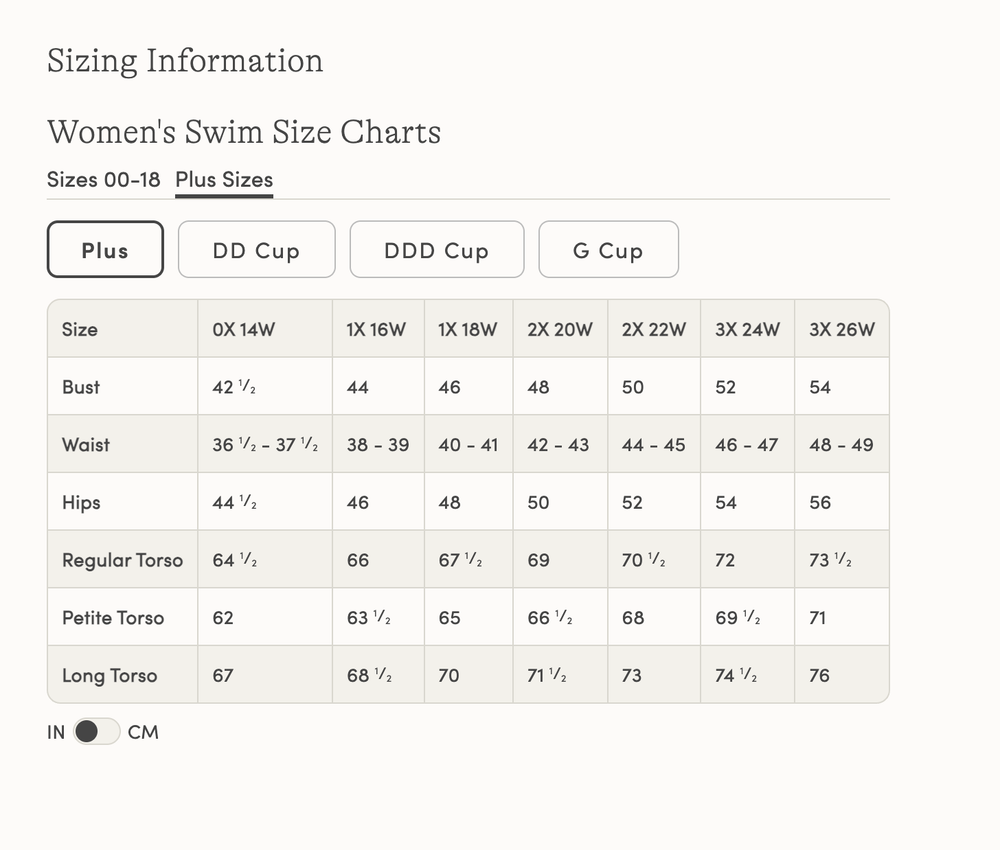Select the 1X 16W column header
Viewport: 1000px width, 850px height.
pos(376,329)
